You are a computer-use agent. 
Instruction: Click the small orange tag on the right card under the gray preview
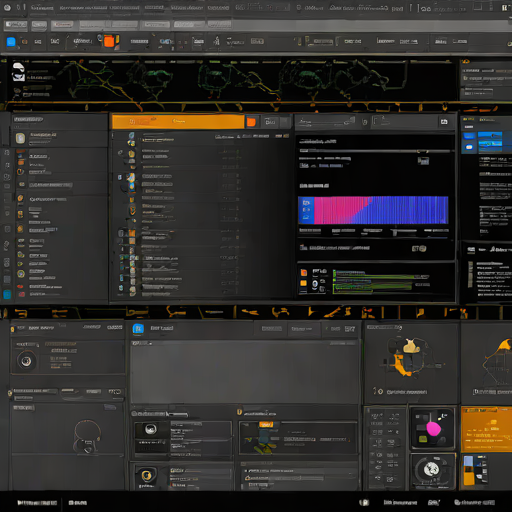point(266,424)
